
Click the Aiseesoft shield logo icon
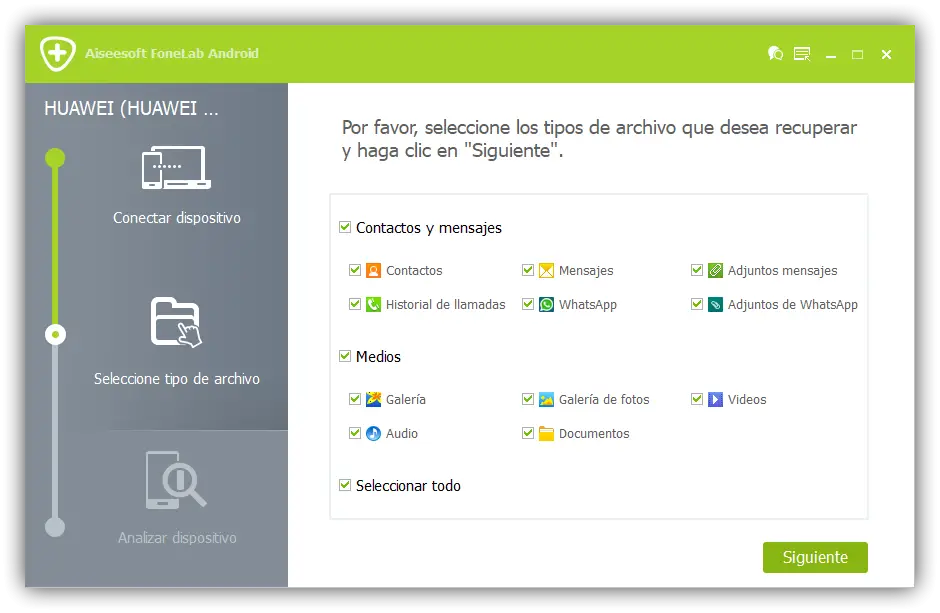tap(58, 53)
